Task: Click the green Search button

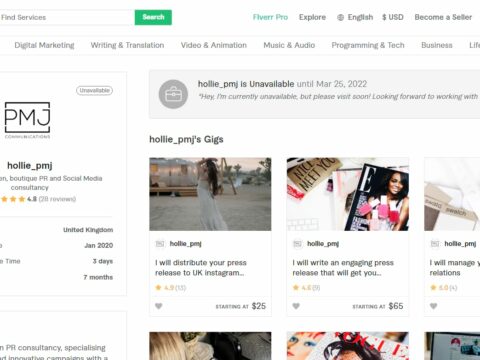Action: click(153, 17)
